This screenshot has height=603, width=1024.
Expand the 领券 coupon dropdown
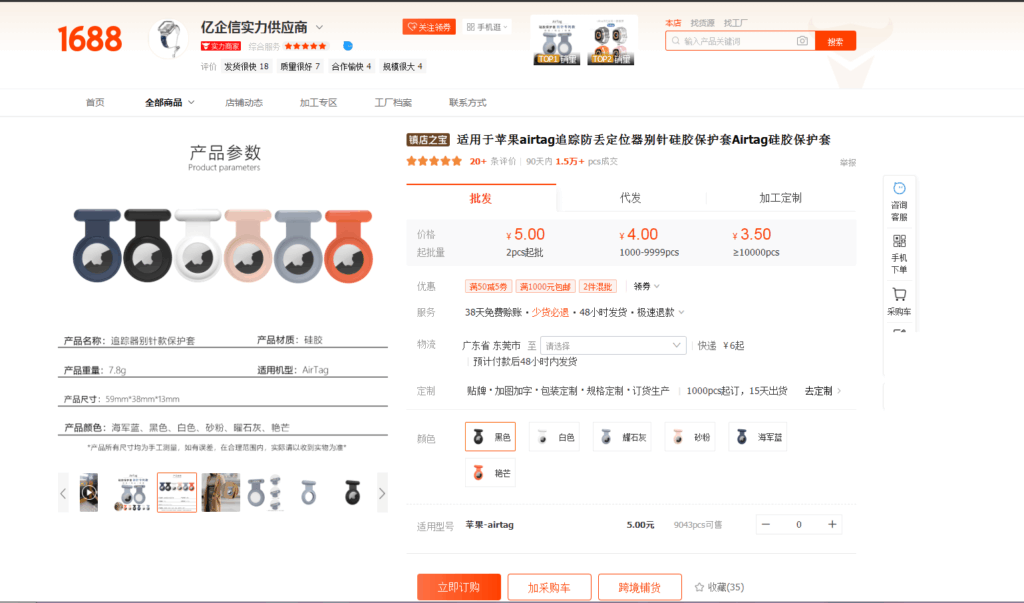[647, 286]
